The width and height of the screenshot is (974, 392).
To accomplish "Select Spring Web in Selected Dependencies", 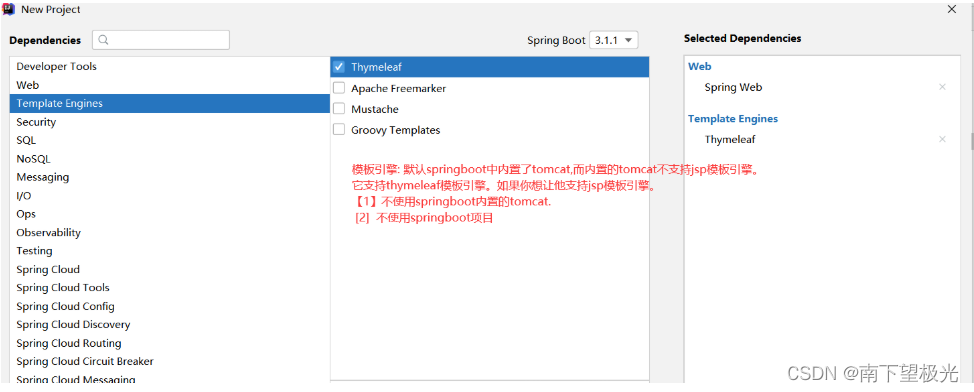I will (733, 87).
